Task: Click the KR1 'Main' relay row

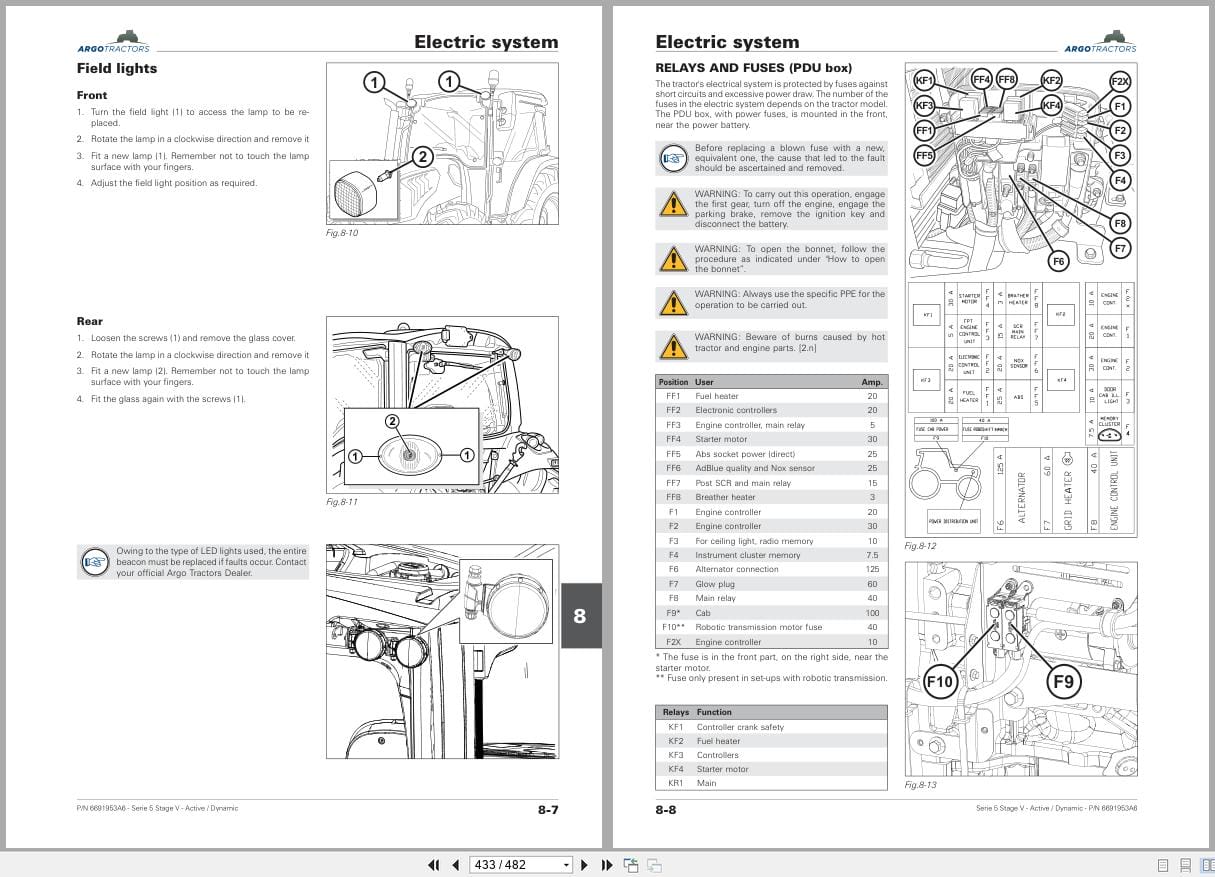Action: pos(771,783)
